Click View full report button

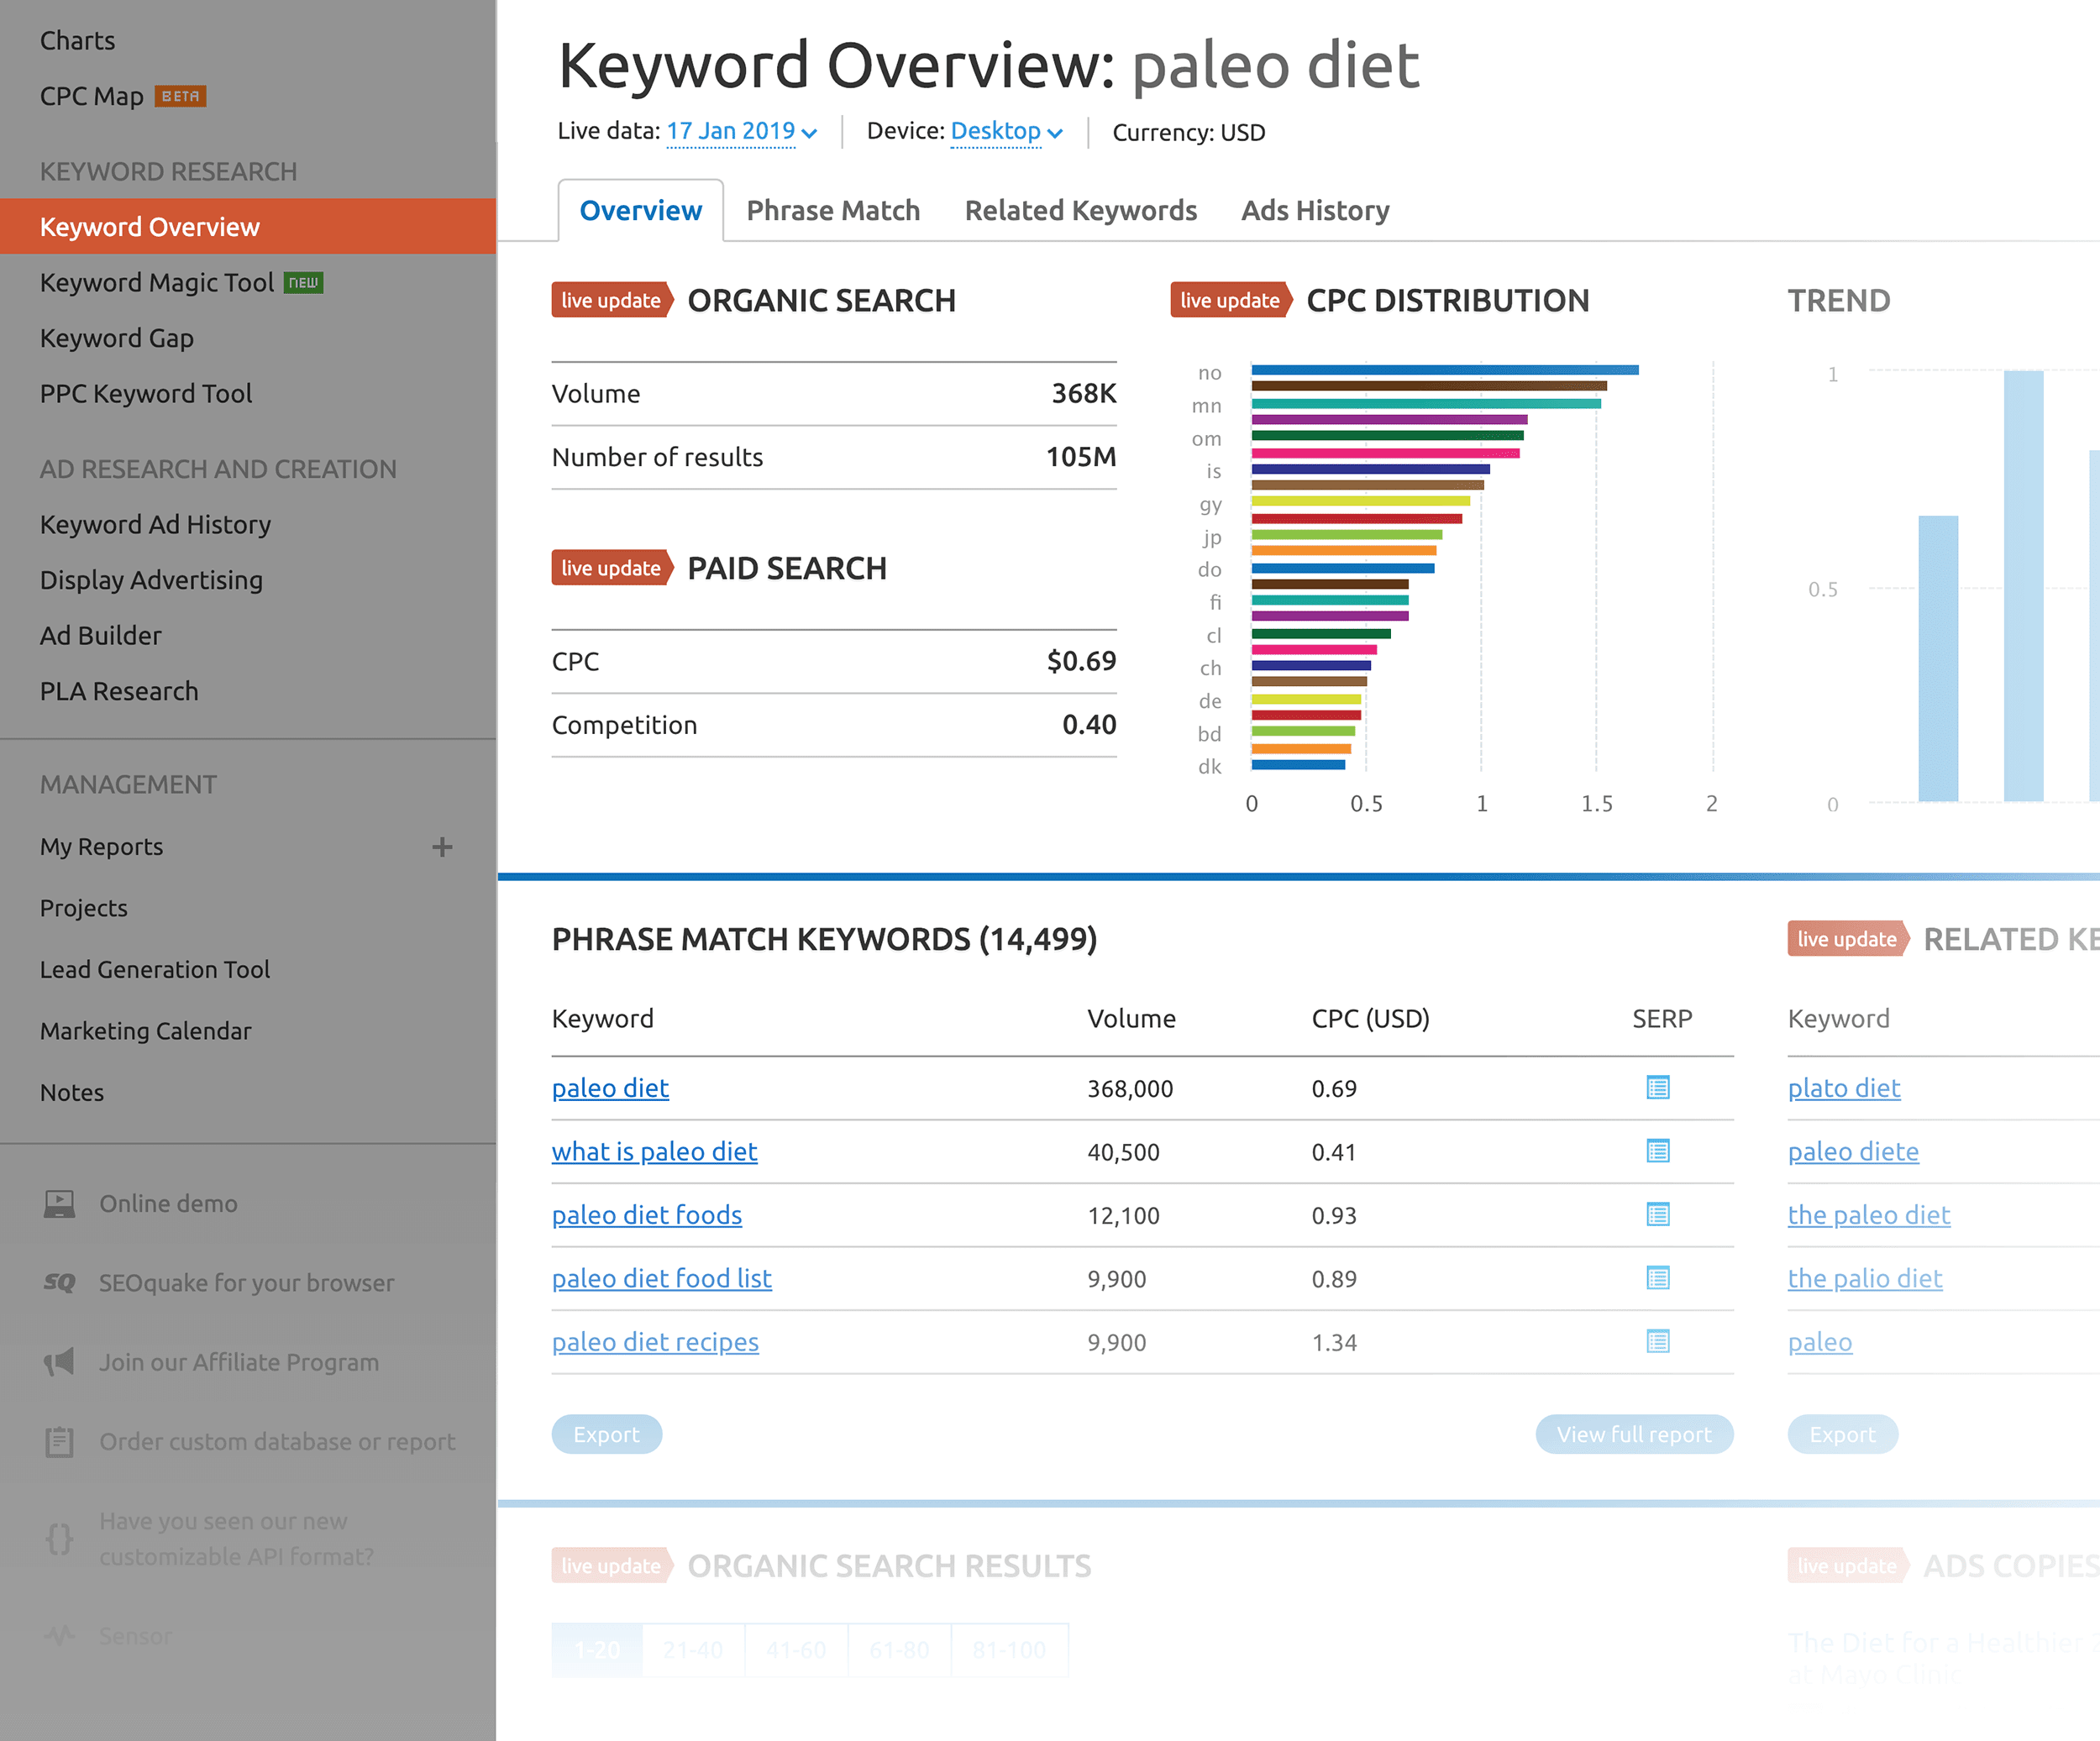[x=1635, y=1434]
